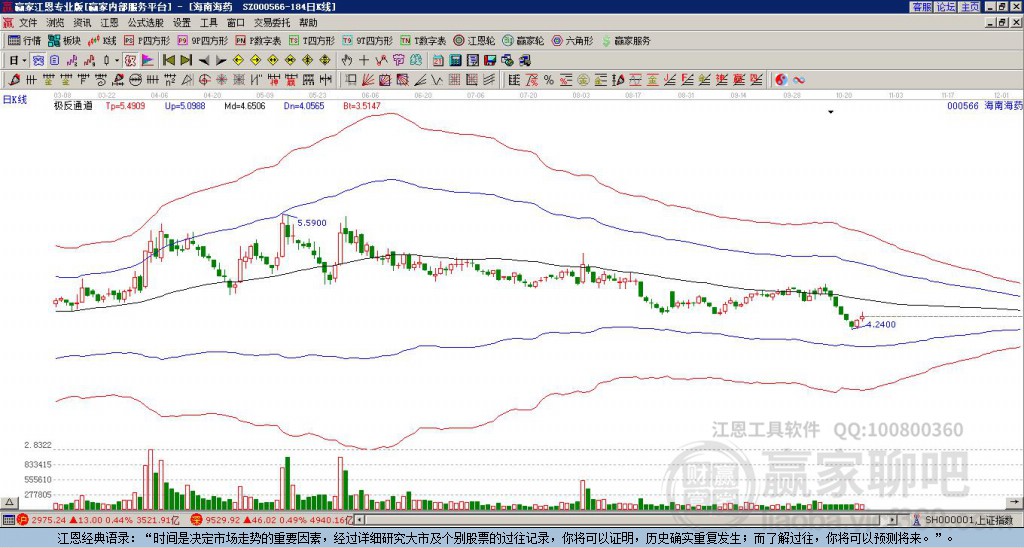Image resolution: width=1024 pixels, height=548 pixels.
Task: Open 赢家服务 from toolbar
Action: pos(626,40)
